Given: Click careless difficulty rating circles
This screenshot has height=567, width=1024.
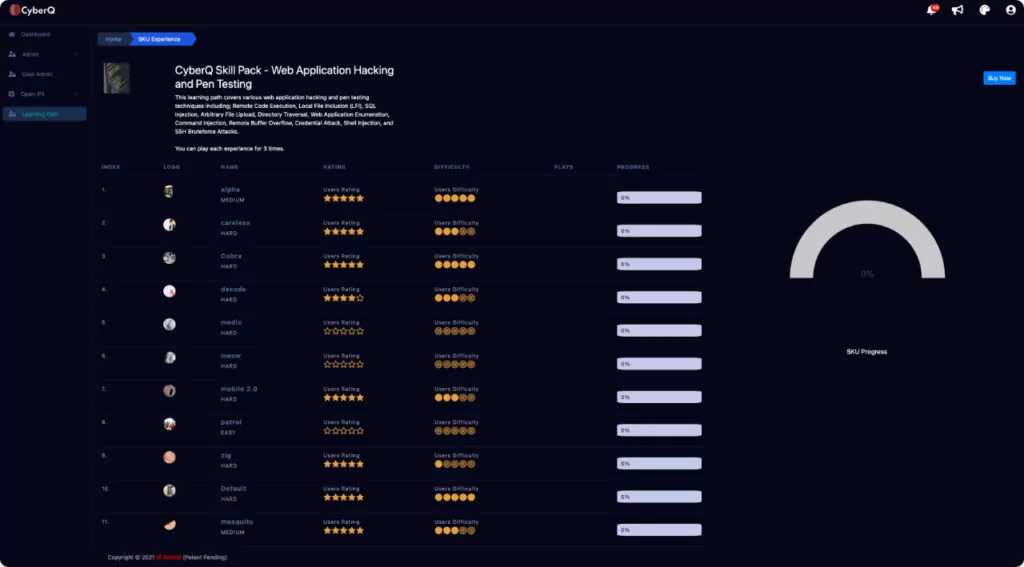Looking at the screenshot, I should 455,231.
